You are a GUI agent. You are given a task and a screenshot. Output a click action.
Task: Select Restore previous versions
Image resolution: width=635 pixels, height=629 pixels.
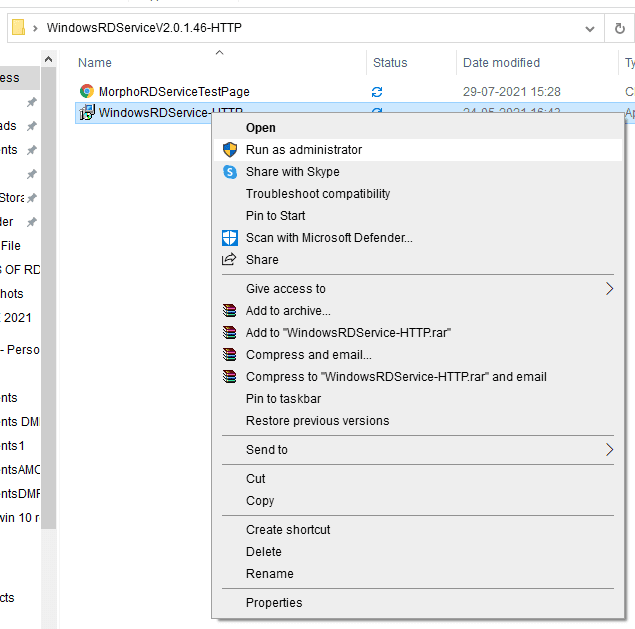click(x=418, y=421)
